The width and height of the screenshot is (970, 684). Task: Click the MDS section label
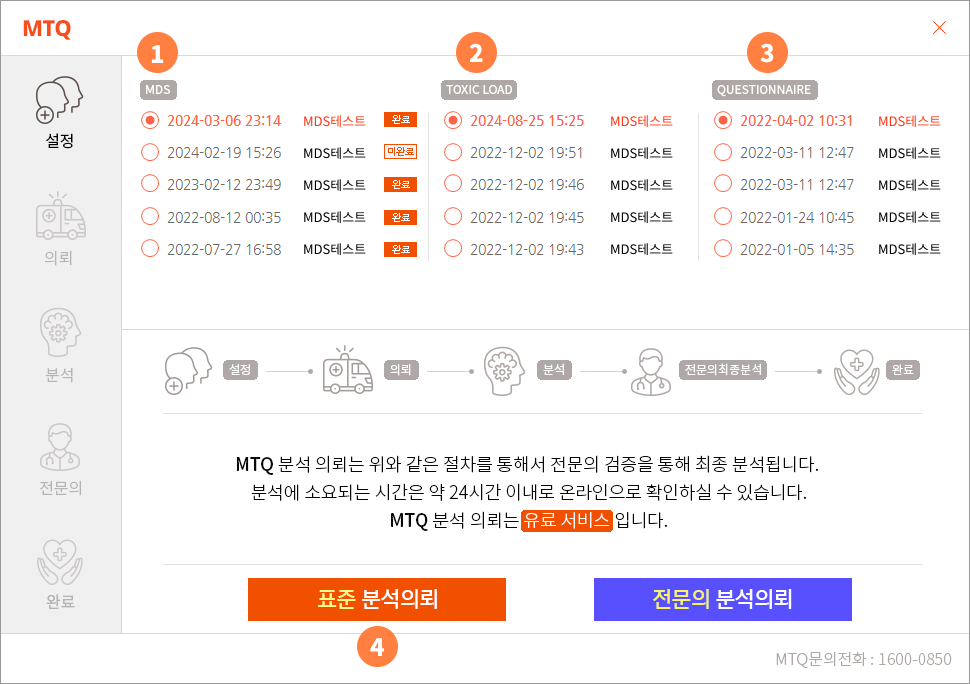point(158,90)
